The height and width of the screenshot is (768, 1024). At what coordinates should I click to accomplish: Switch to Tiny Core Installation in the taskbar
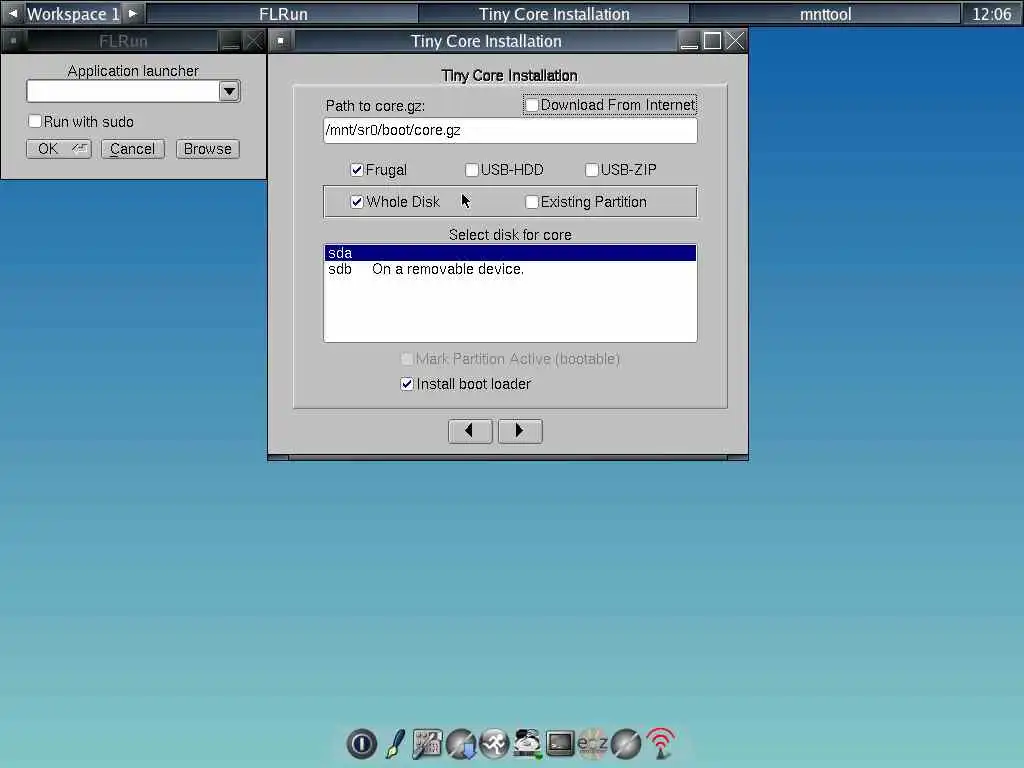[554, 14]
